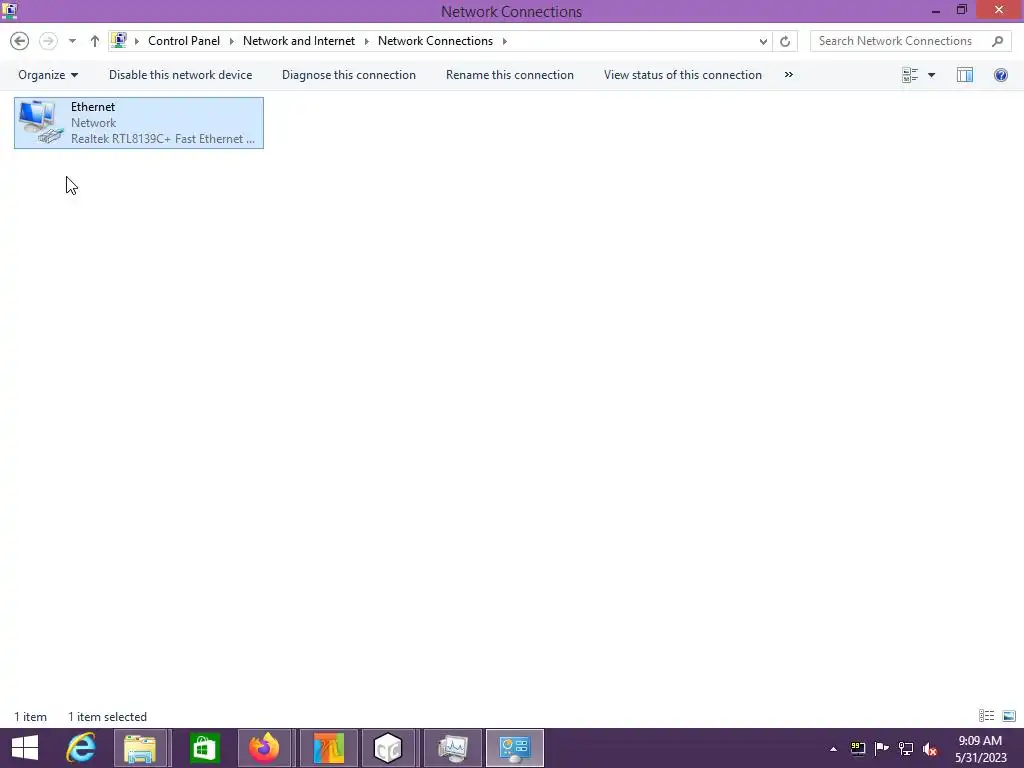Refresh the Network Connections view

tap(785, 41)
